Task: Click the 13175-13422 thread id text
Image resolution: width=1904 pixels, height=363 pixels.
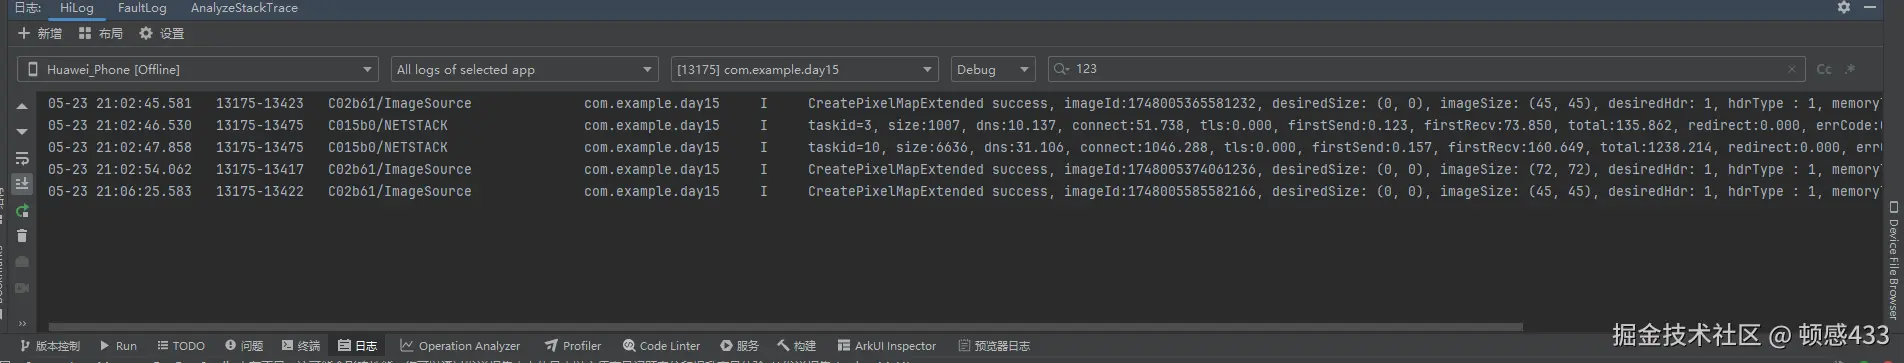Action: (x=260, y=191)
